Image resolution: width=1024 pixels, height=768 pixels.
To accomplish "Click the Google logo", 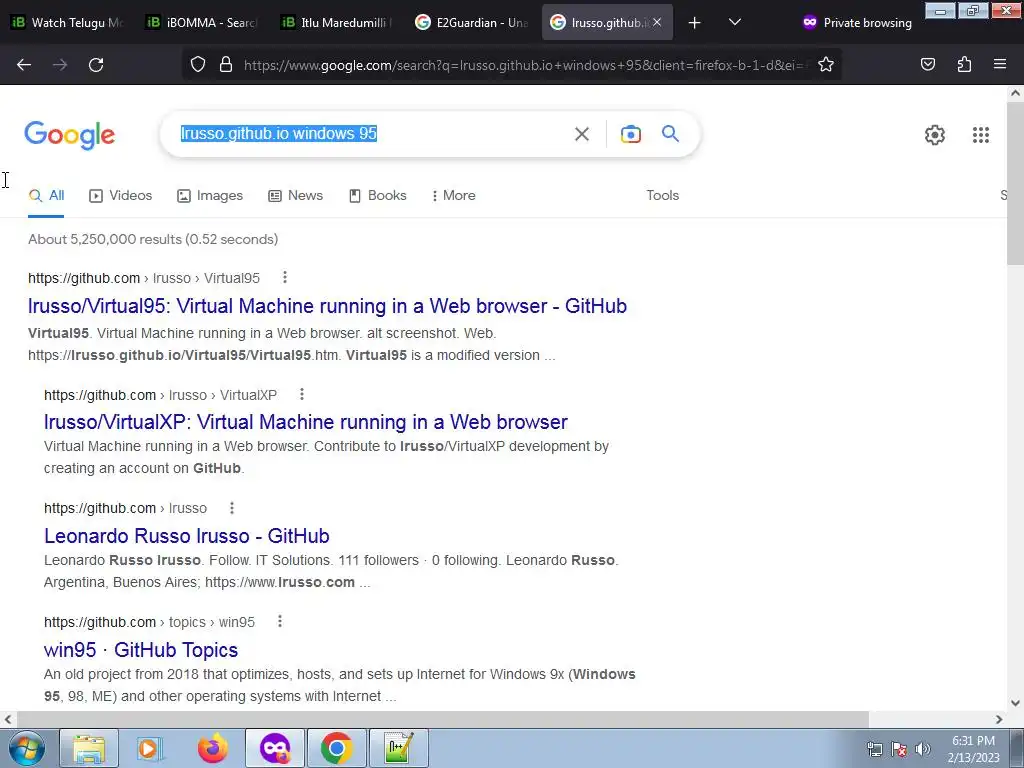I will point(70,135).
